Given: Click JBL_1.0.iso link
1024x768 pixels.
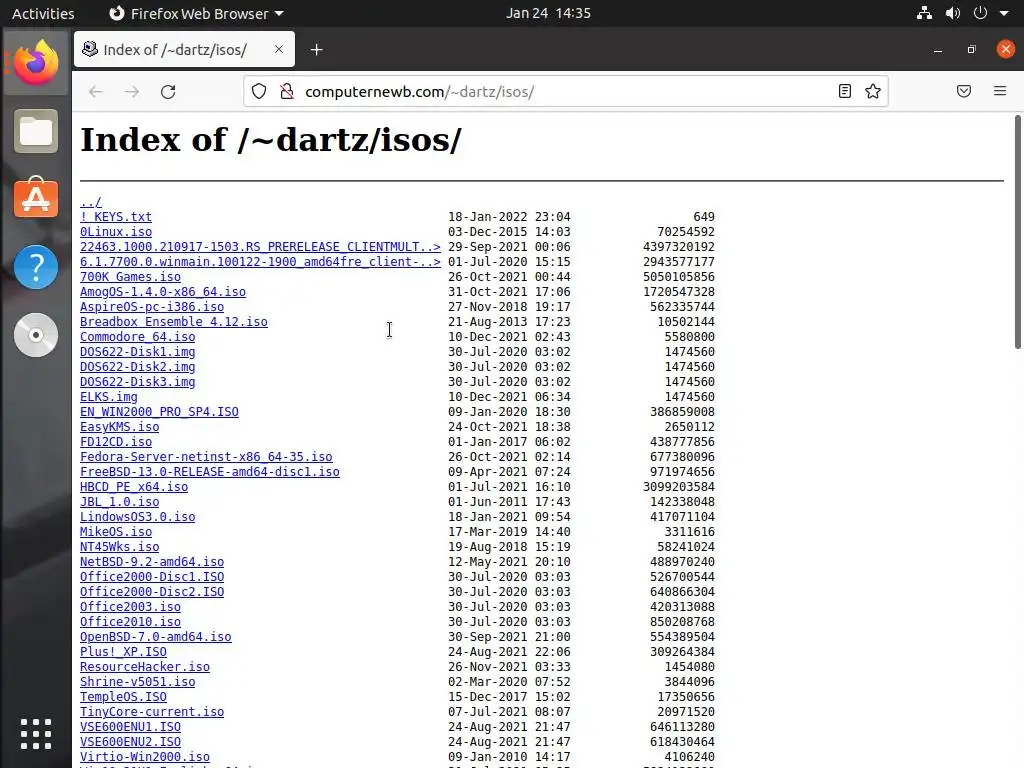Looking at the screenshot, I should pyautogui.click(x=120, y=502).
